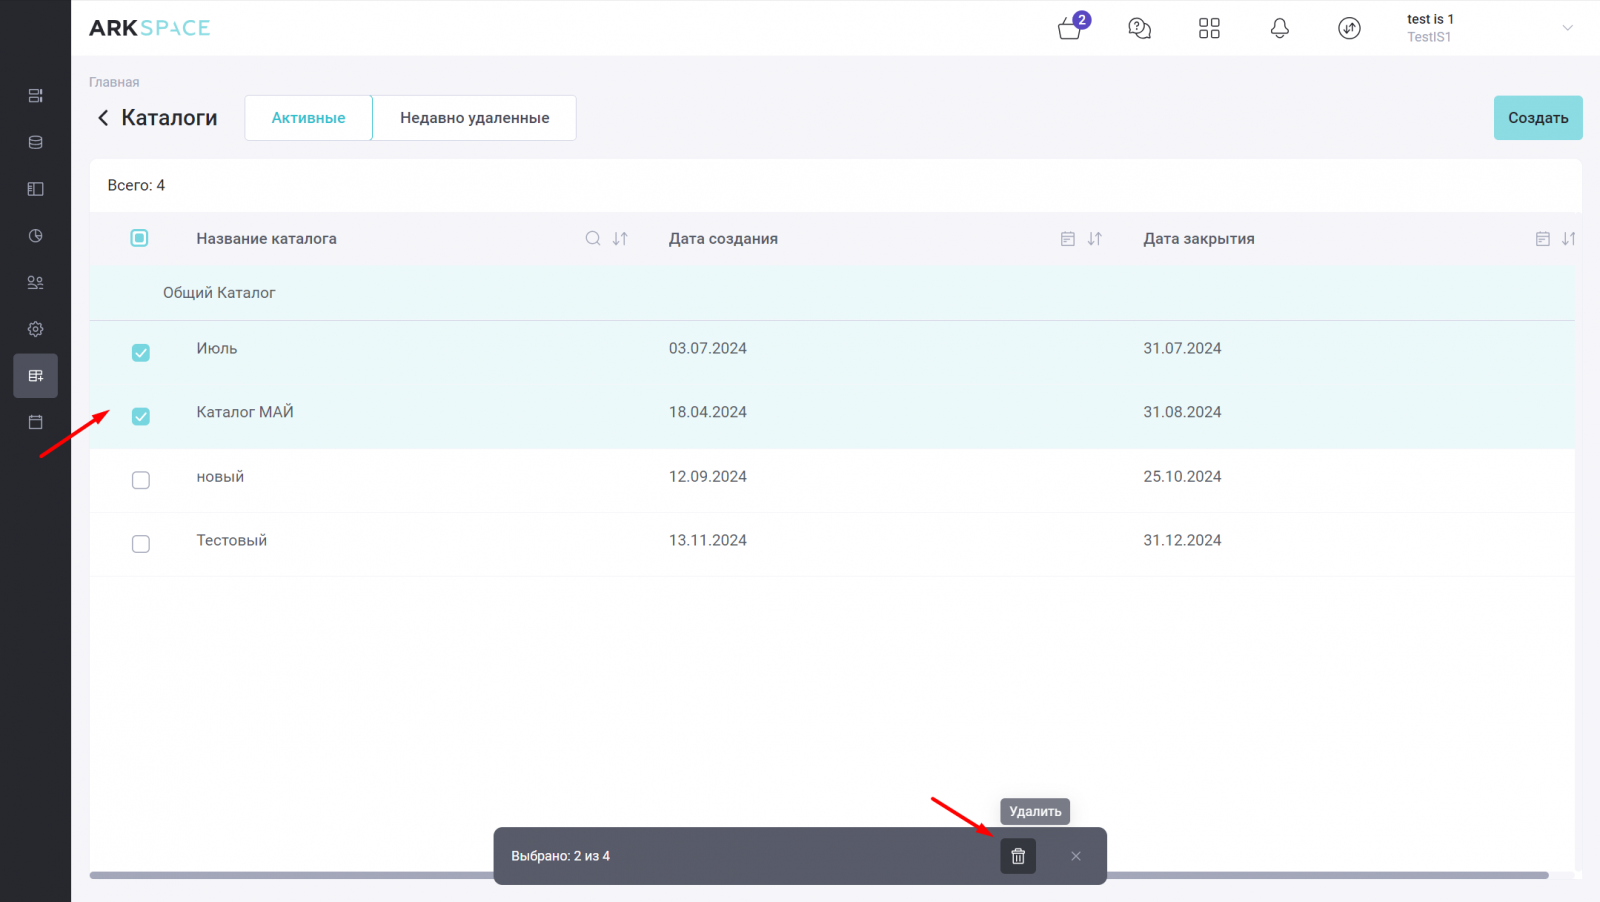
Task: Open the chat support icon
Action: tap(1139, 29)
